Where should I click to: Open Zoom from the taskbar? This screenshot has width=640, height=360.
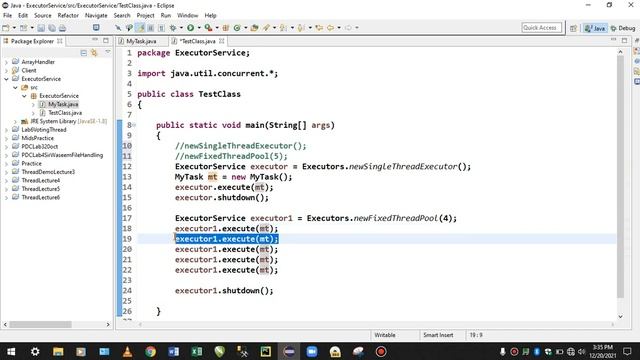(x=312, y=351)
